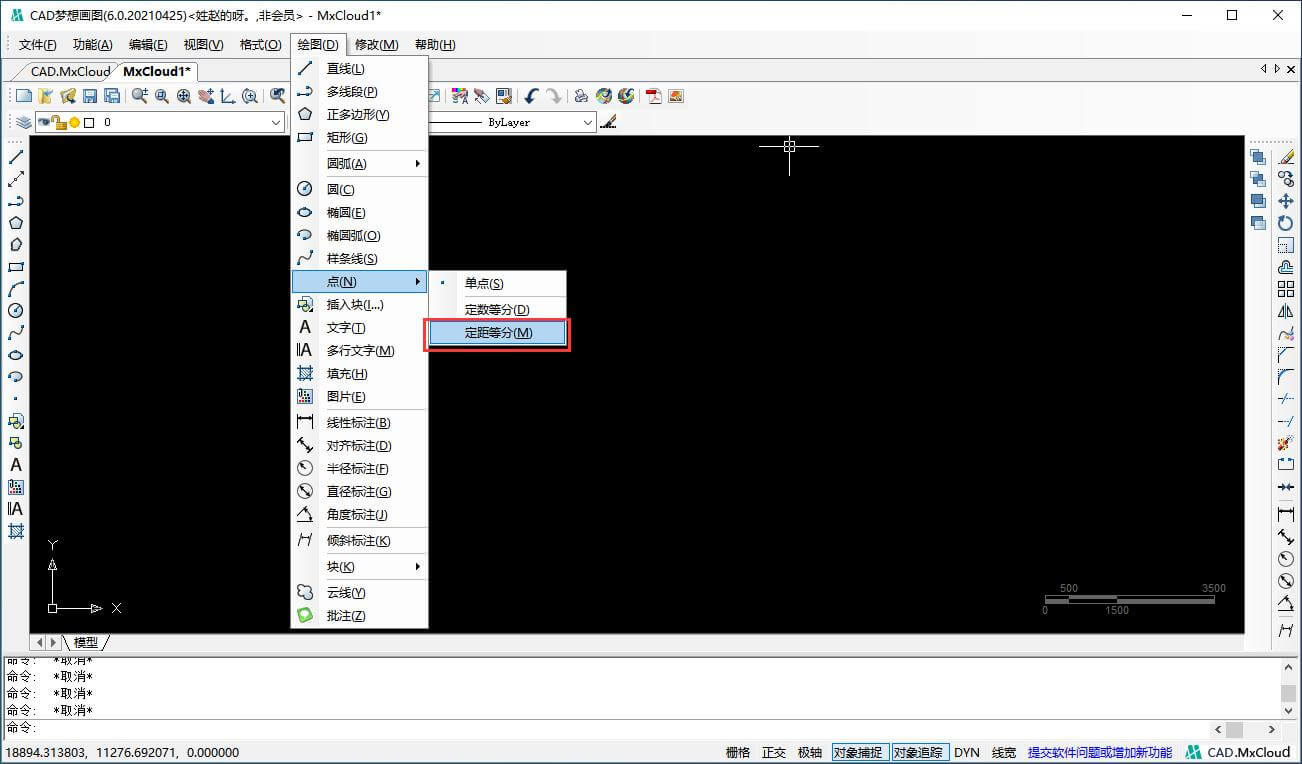Click the Offset tool in right toolbar
This screenshot has width=1302, height=764.
(1286, 267)
